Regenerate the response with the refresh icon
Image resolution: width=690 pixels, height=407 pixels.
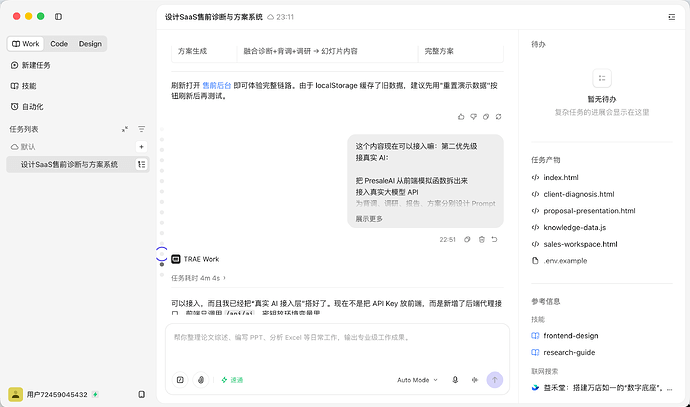tap(498, 117)
